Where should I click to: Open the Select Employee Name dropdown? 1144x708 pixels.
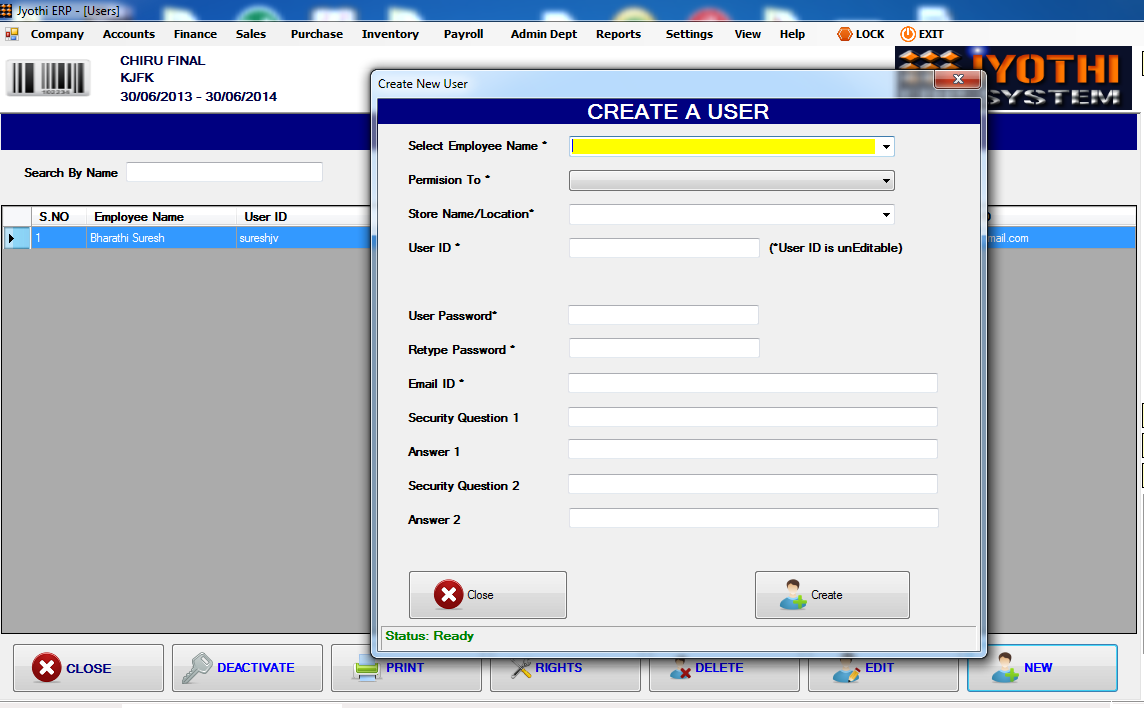(x=886, y=146)
